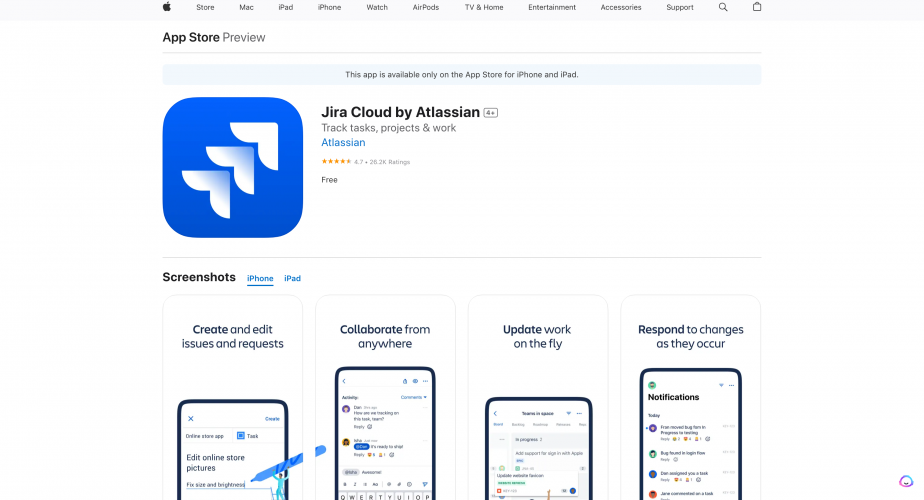
Task: Open the TV & Home menu
Action: click(x=484, y=8)
